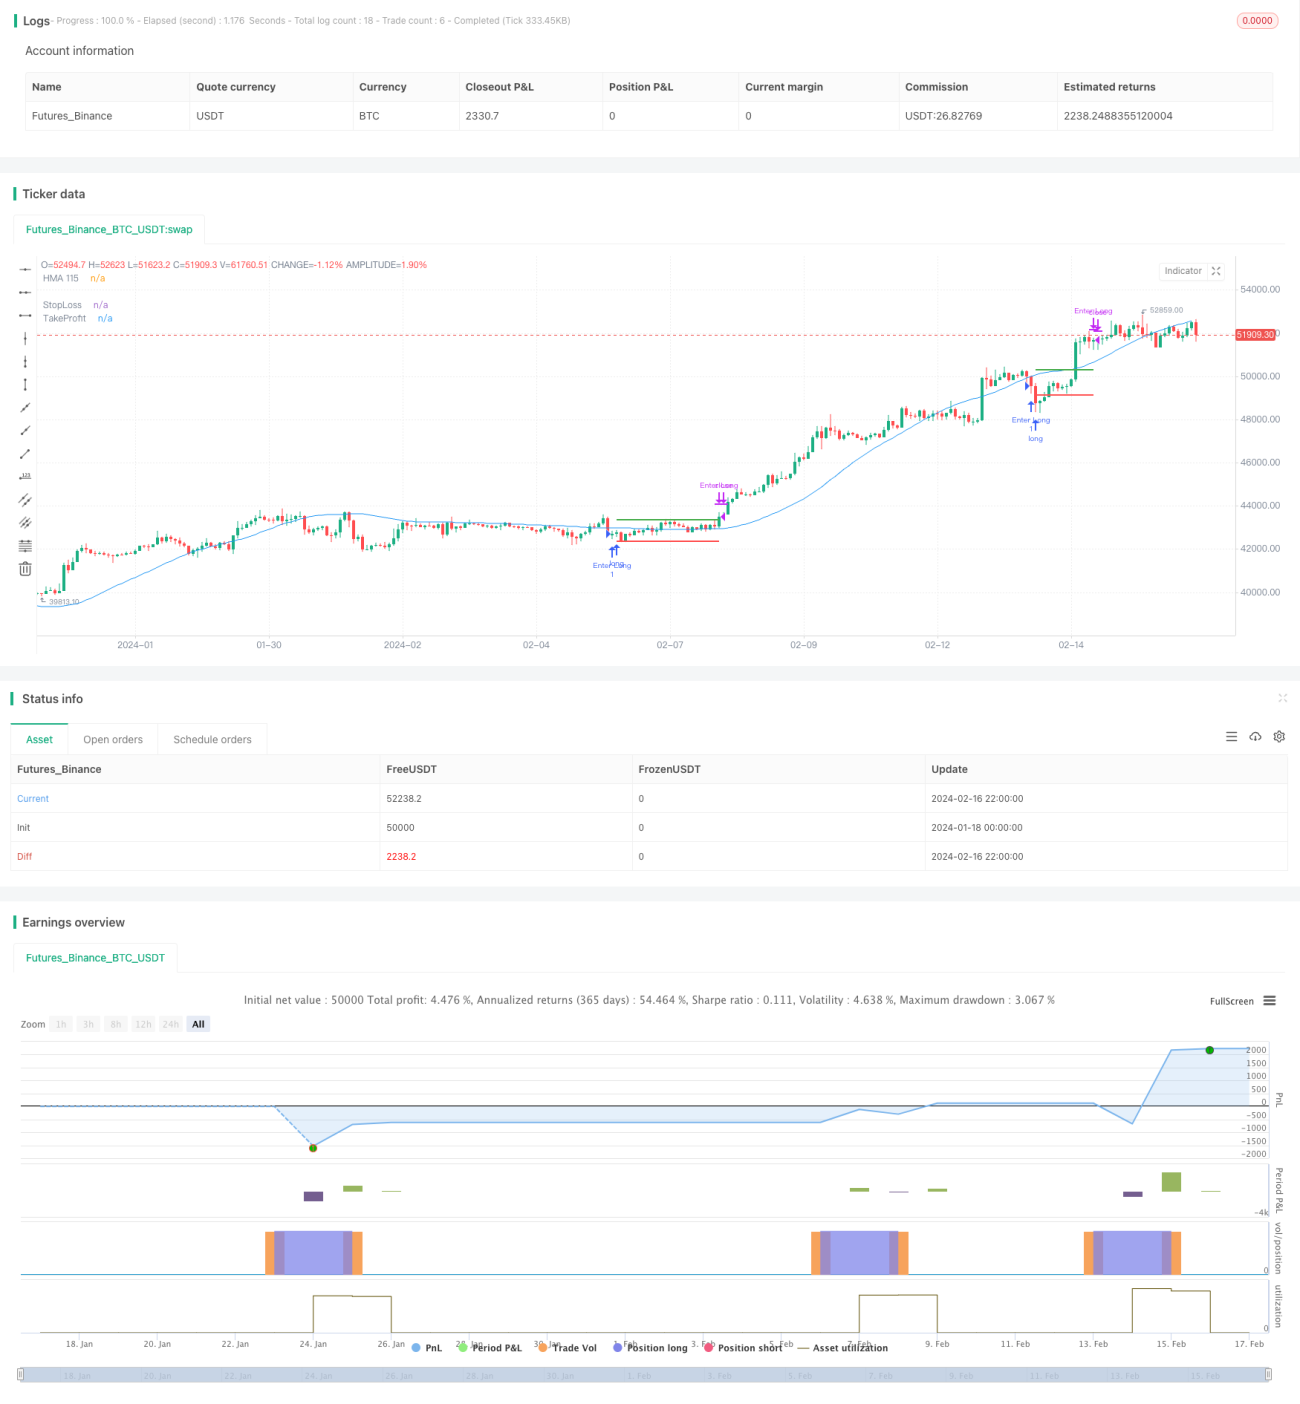
Task: Select the All zoom range button
Action: (198, 1024)
